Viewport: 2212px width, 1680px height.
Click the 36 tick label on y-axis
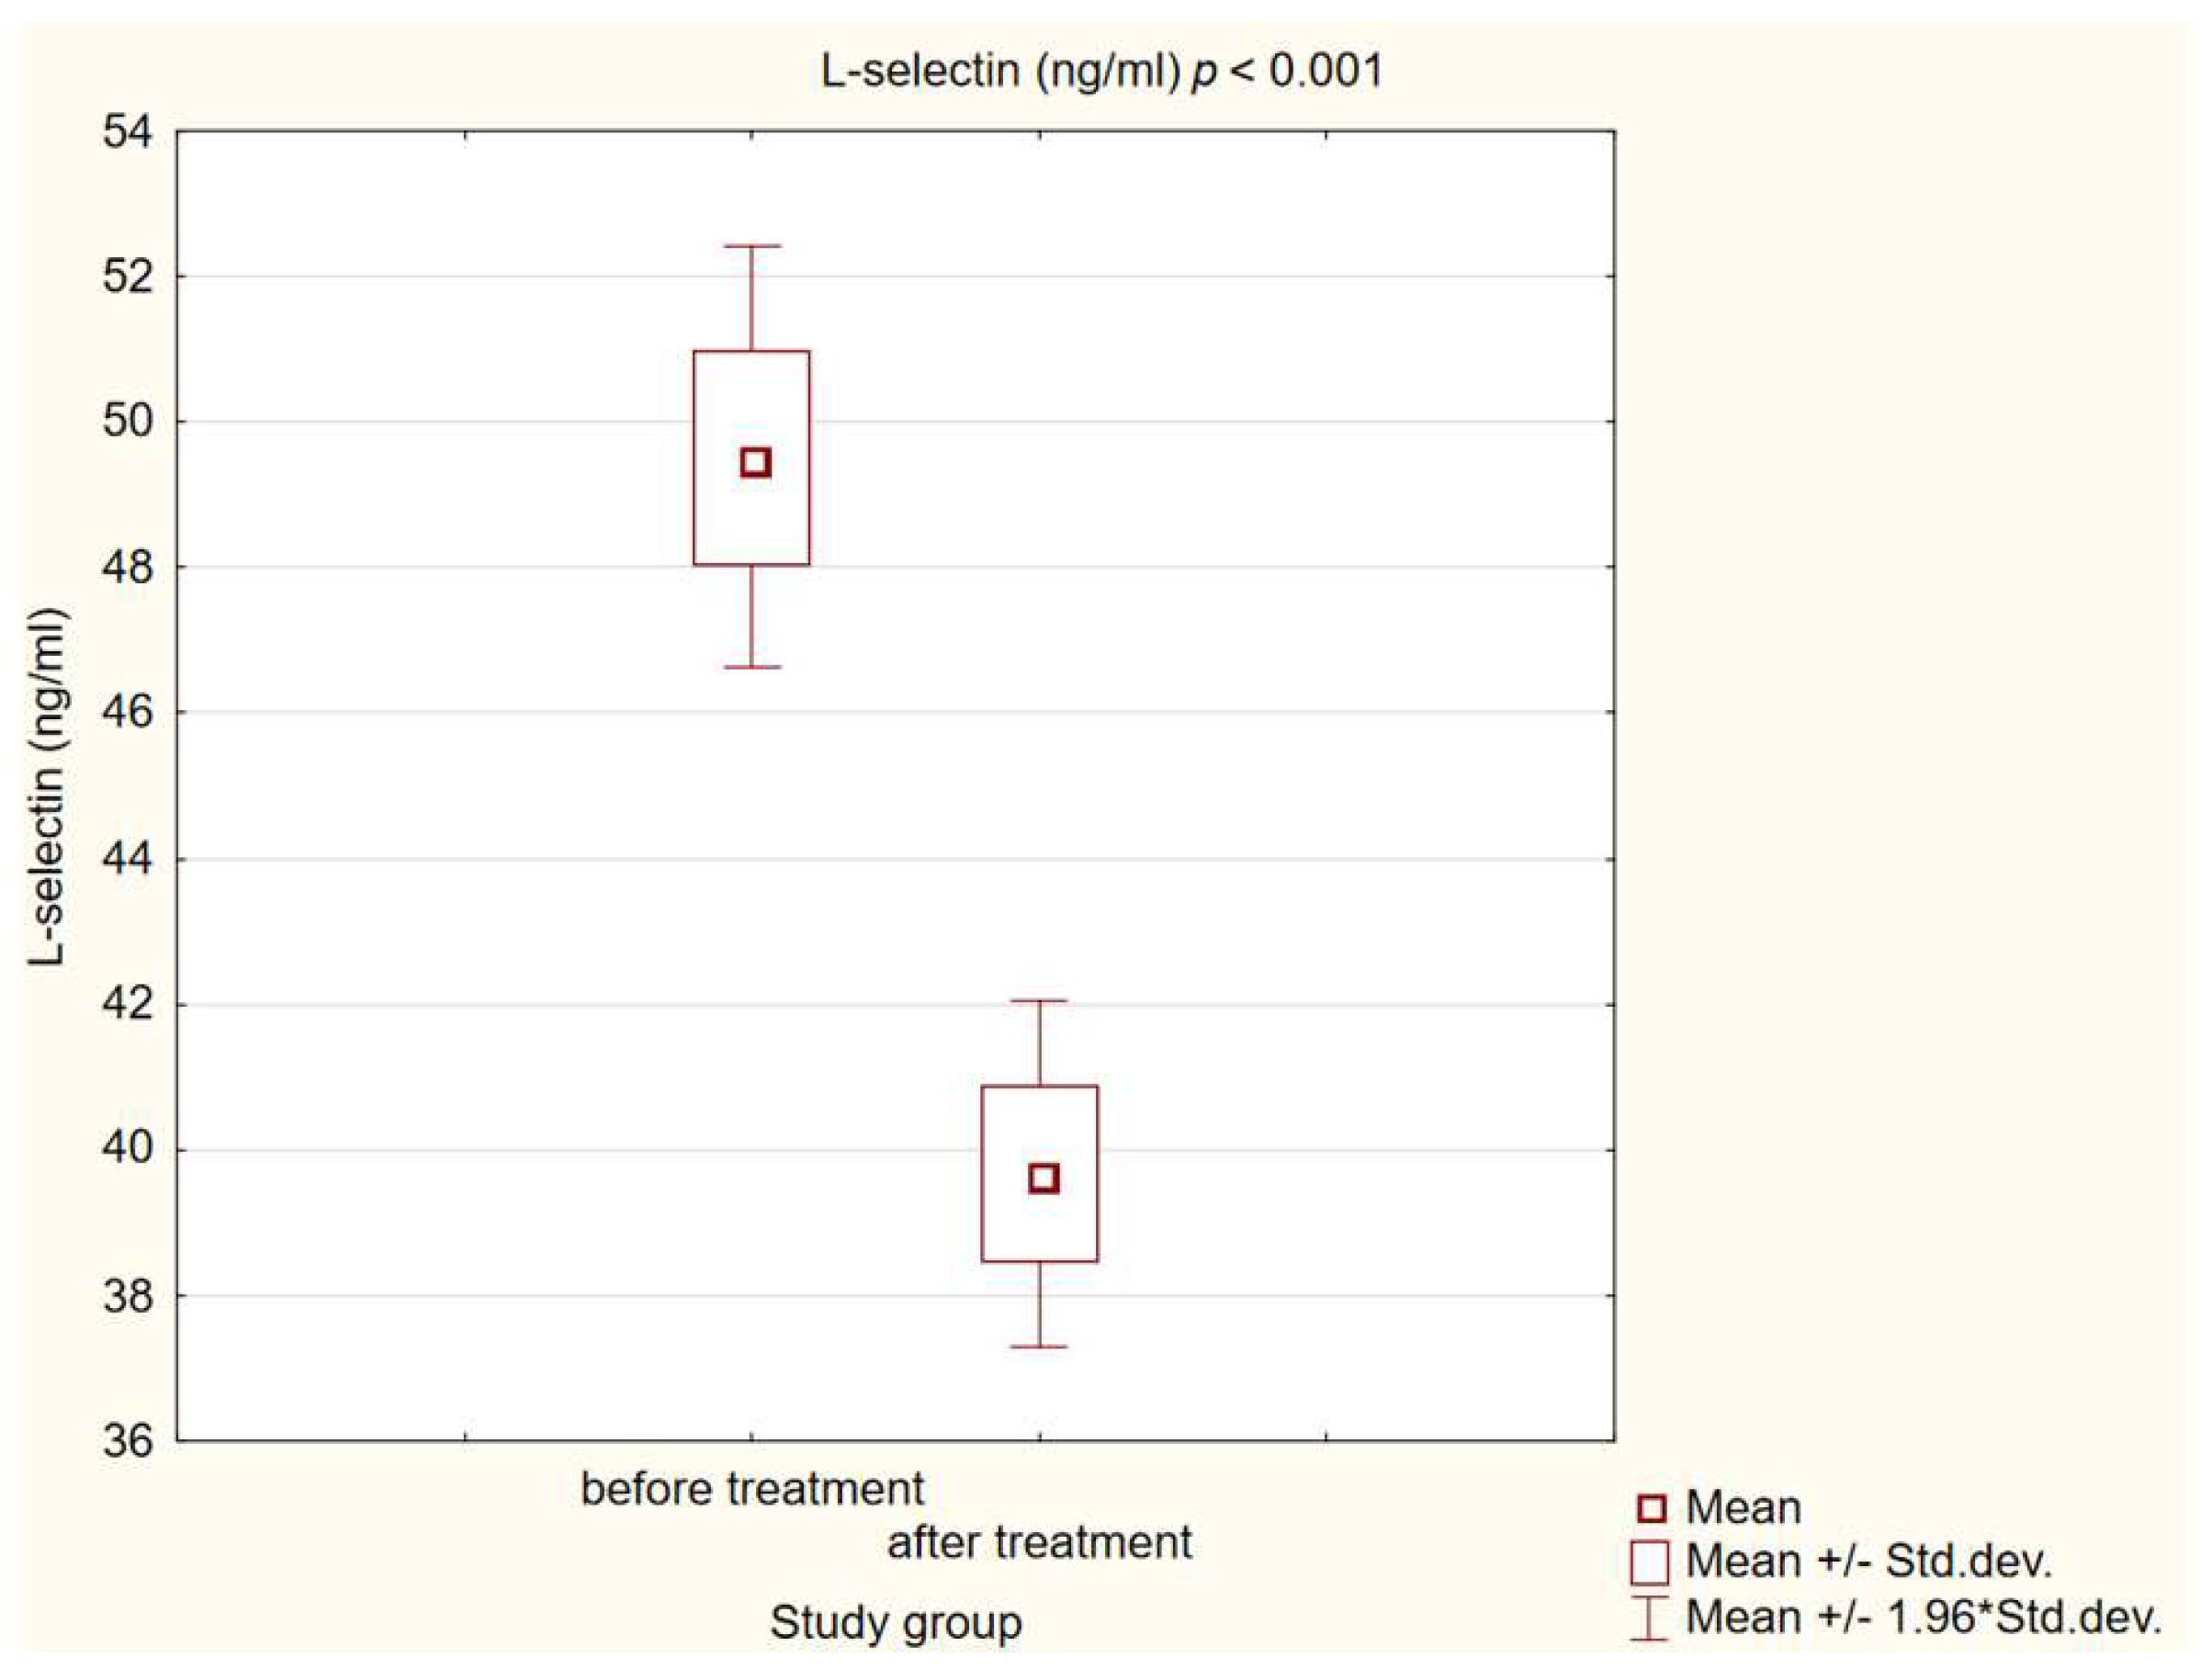[x=128, y=1441]
